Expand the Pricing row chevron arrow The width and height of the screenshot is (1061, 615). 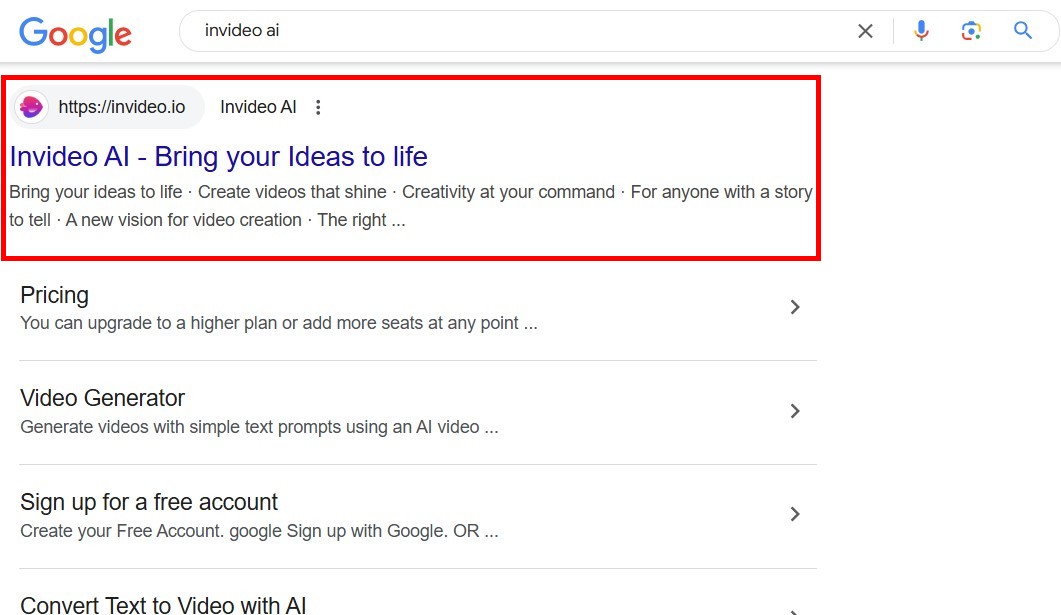(x=795, y=307)
